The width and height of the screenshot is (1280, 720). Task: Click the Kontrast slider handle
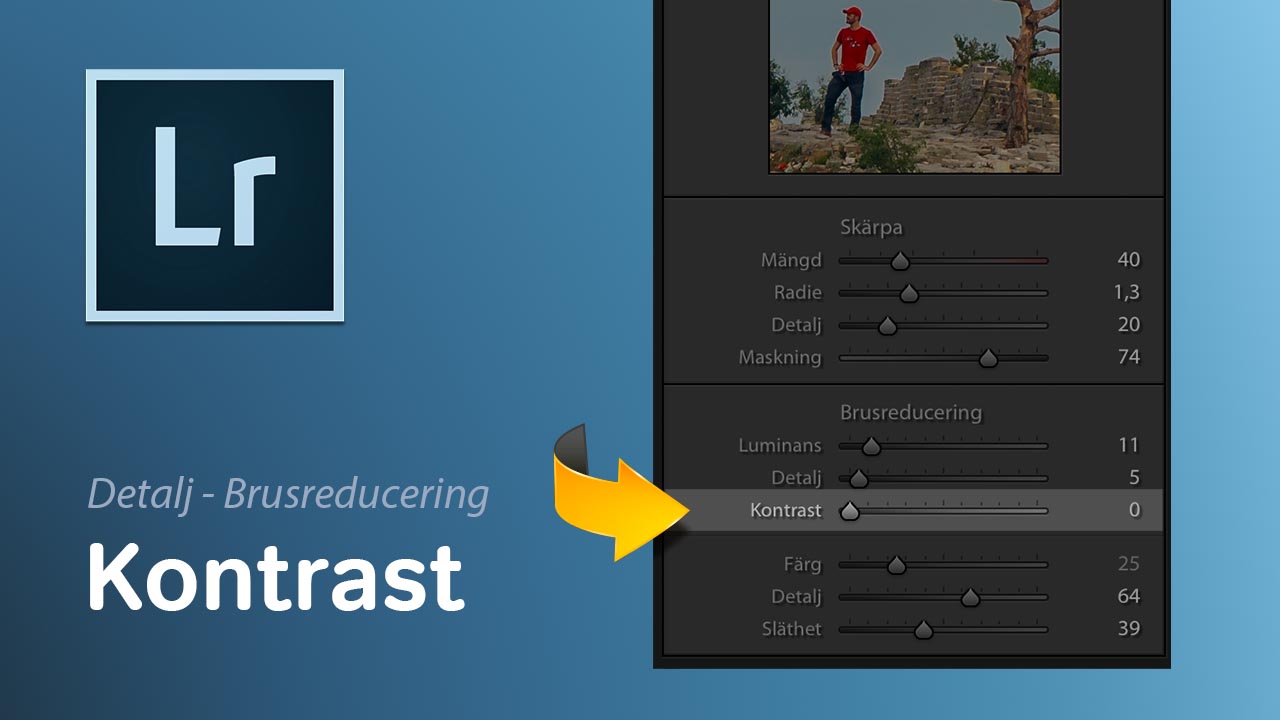[850, 512]
